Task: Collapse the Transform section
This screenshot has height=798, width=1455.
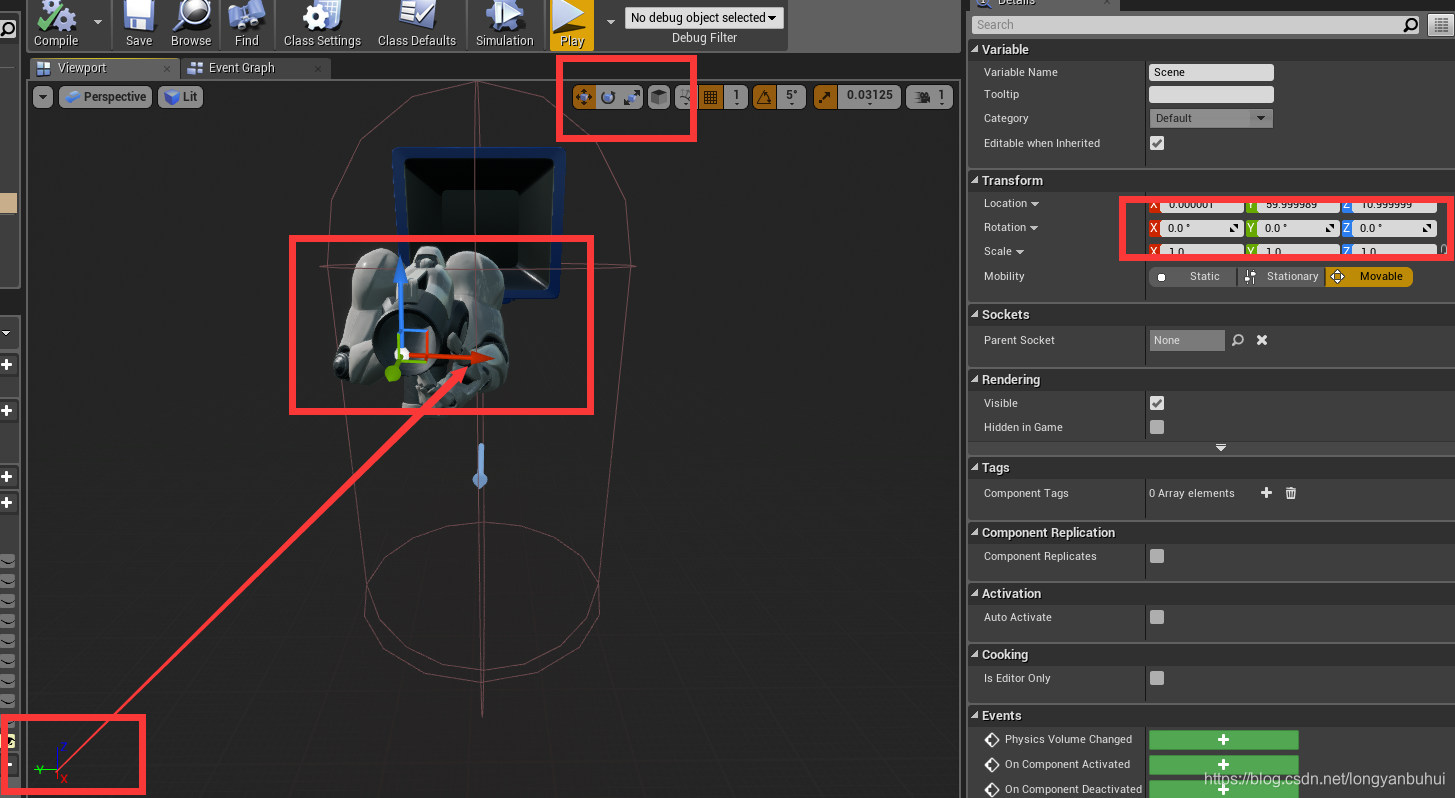Action: pyautogui.click(x=975, y=180)
